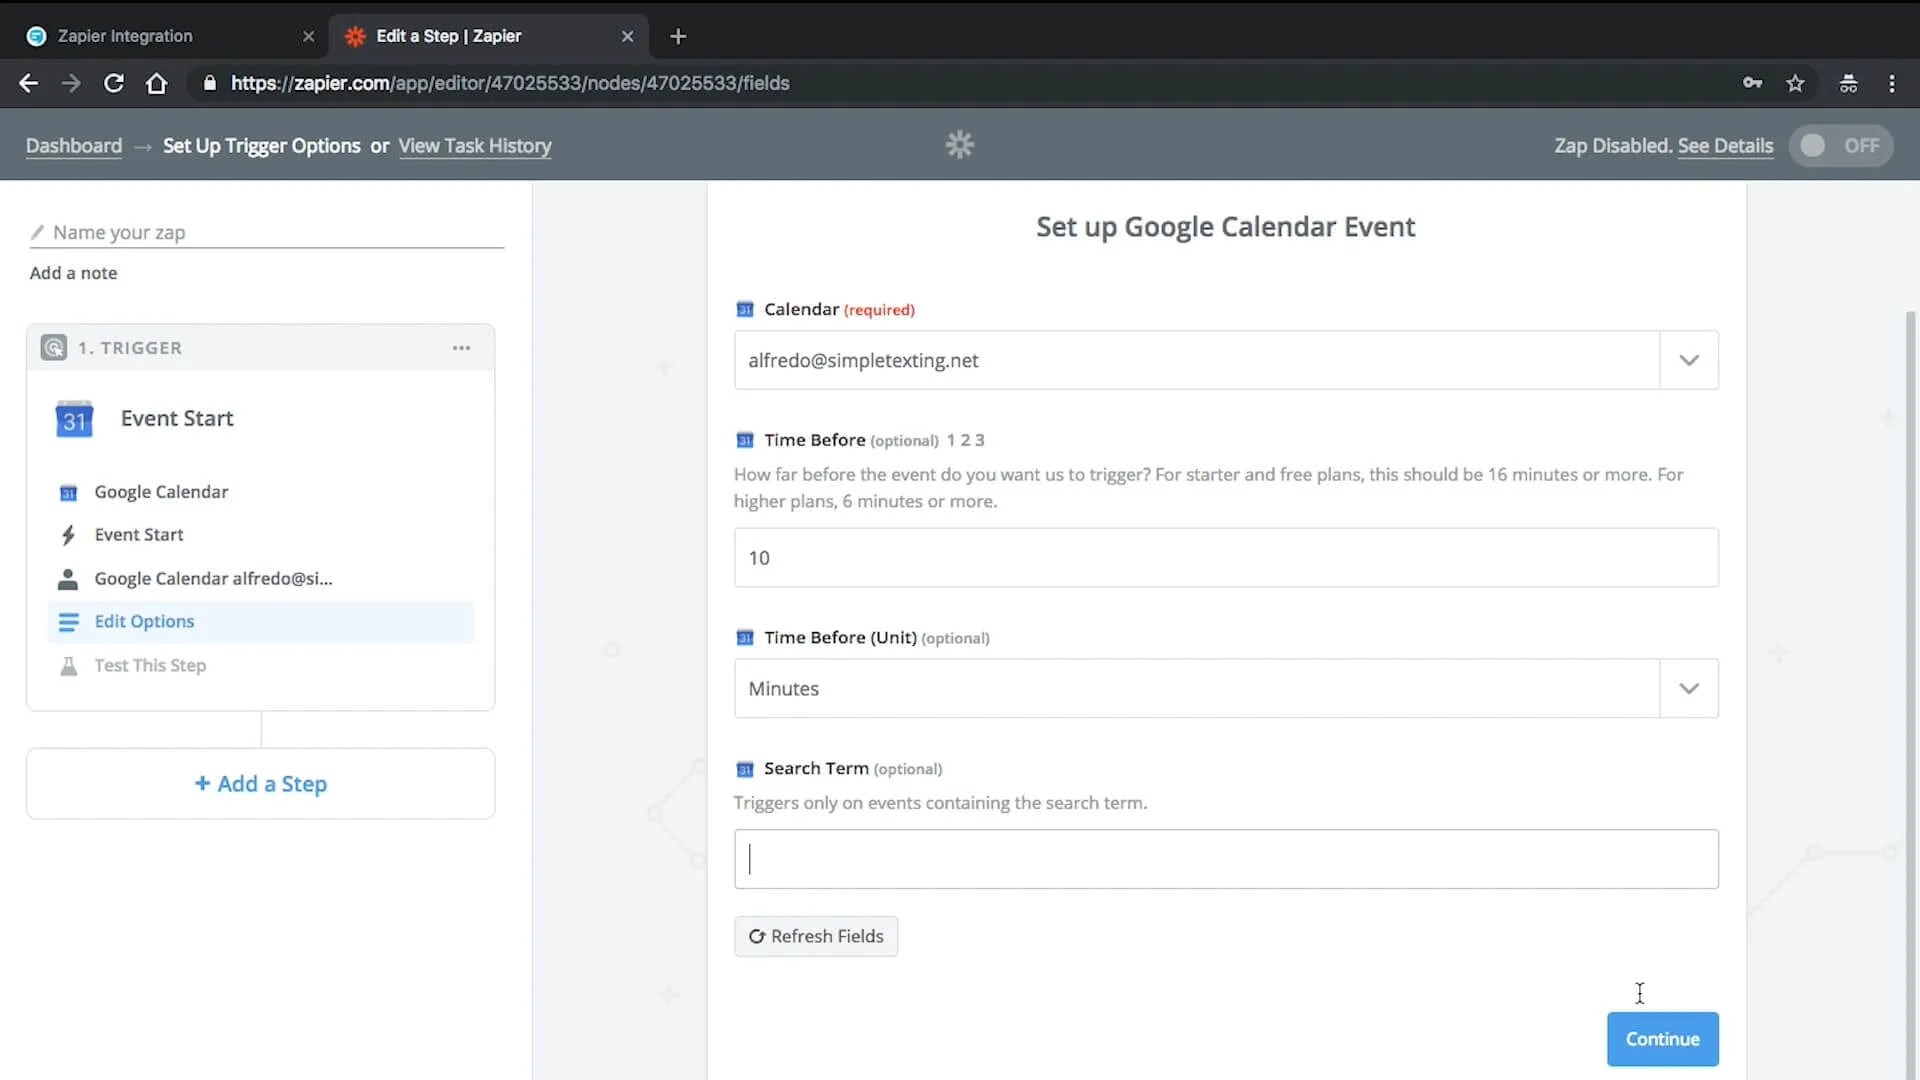Click the Google Calendar account person icon
1920x1080 pixels.
(x=66, y=578)
